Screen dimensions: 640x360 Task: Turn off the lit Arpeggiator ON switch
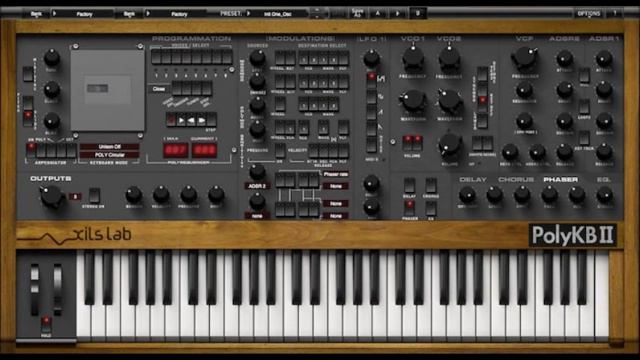(x=31, y=150)
